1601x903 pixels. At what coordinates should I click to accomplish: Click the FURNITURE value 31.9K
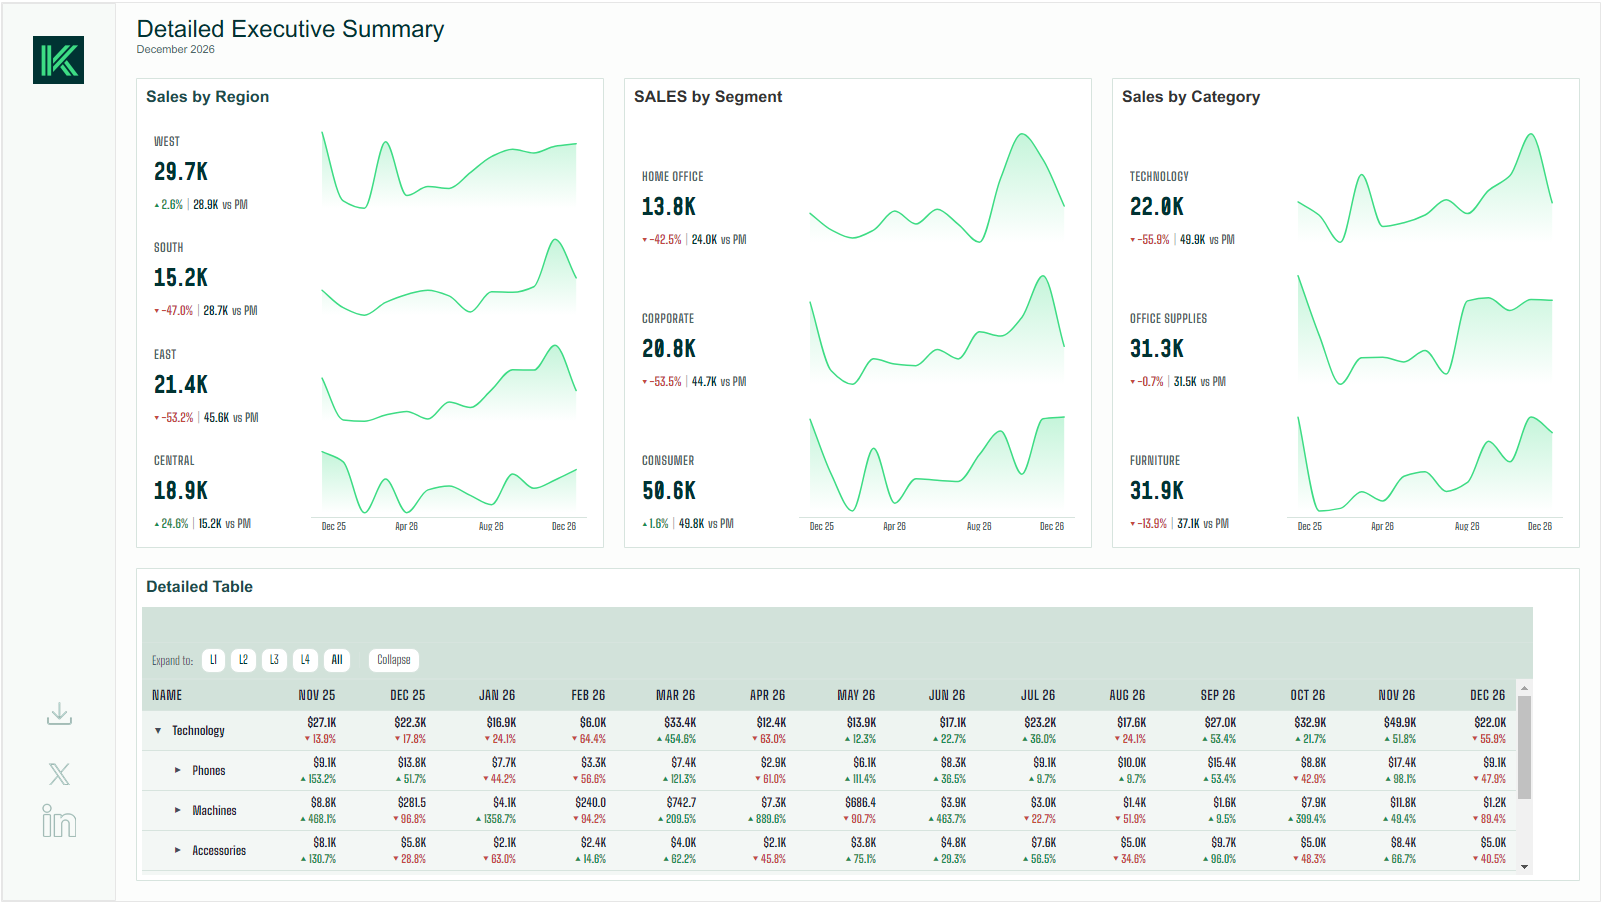[x=1157, y=491]
